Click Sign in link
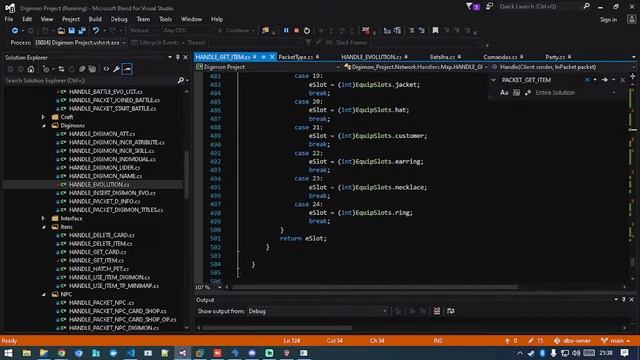Screen dimensions: 640x360 click(608, 20)
